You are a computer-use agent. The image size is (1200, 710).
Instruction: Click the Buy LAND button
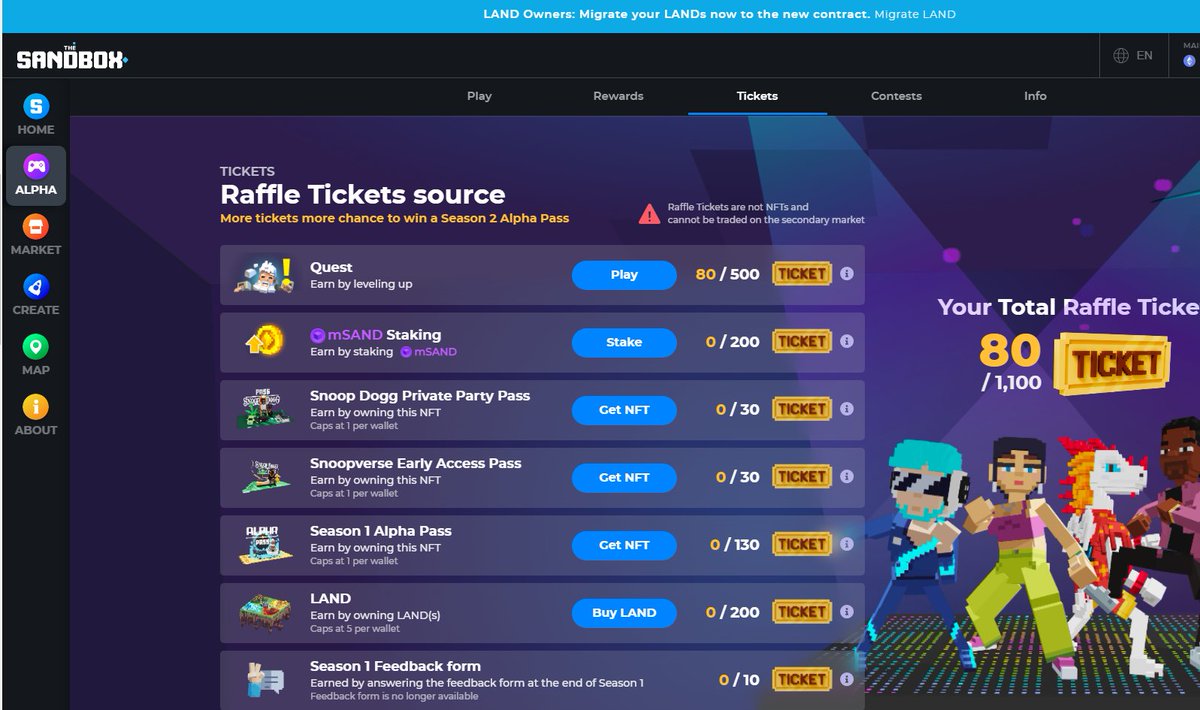624,612
